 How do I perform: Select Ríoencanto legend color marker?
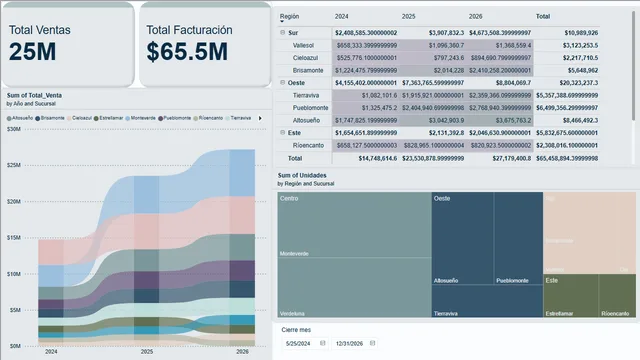click(x=196, y=118)
